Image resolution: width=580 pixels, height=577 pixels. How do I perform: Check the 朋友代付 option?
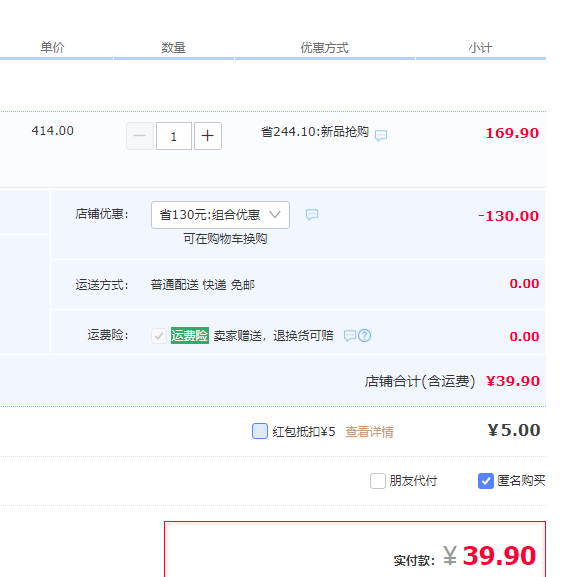point(378,481)
